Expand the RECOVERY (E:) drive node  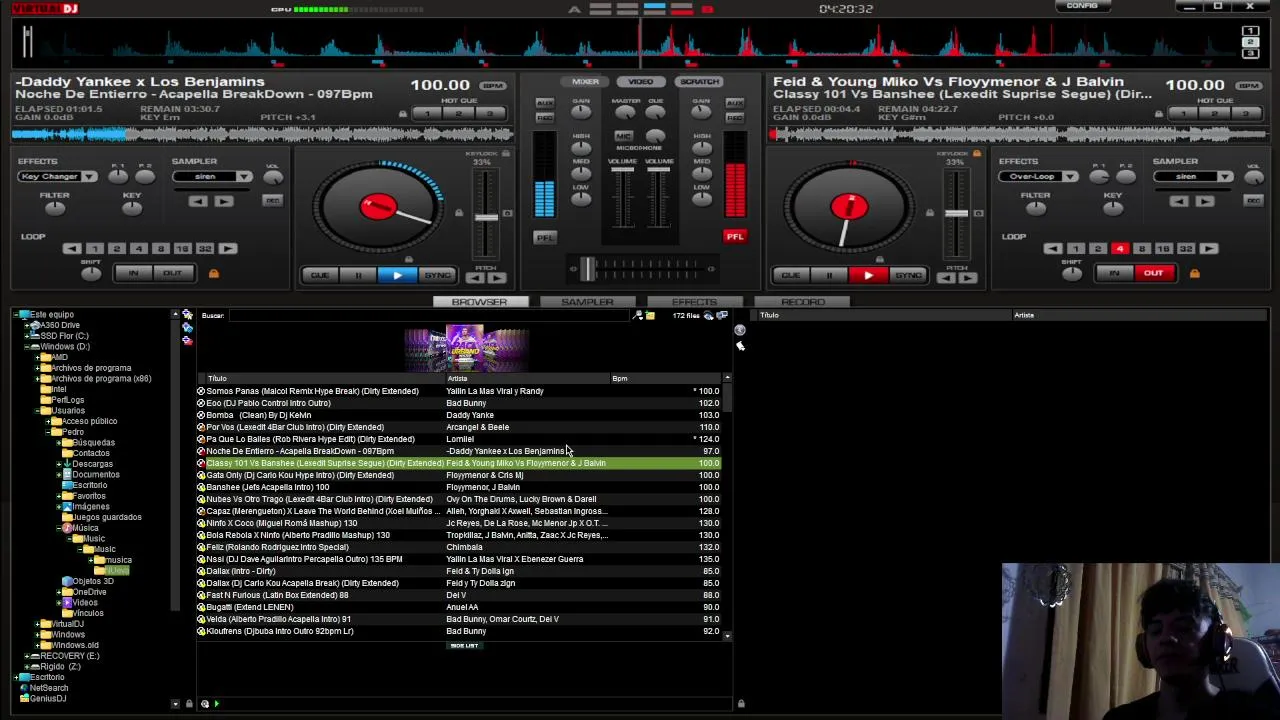(27, 656)
